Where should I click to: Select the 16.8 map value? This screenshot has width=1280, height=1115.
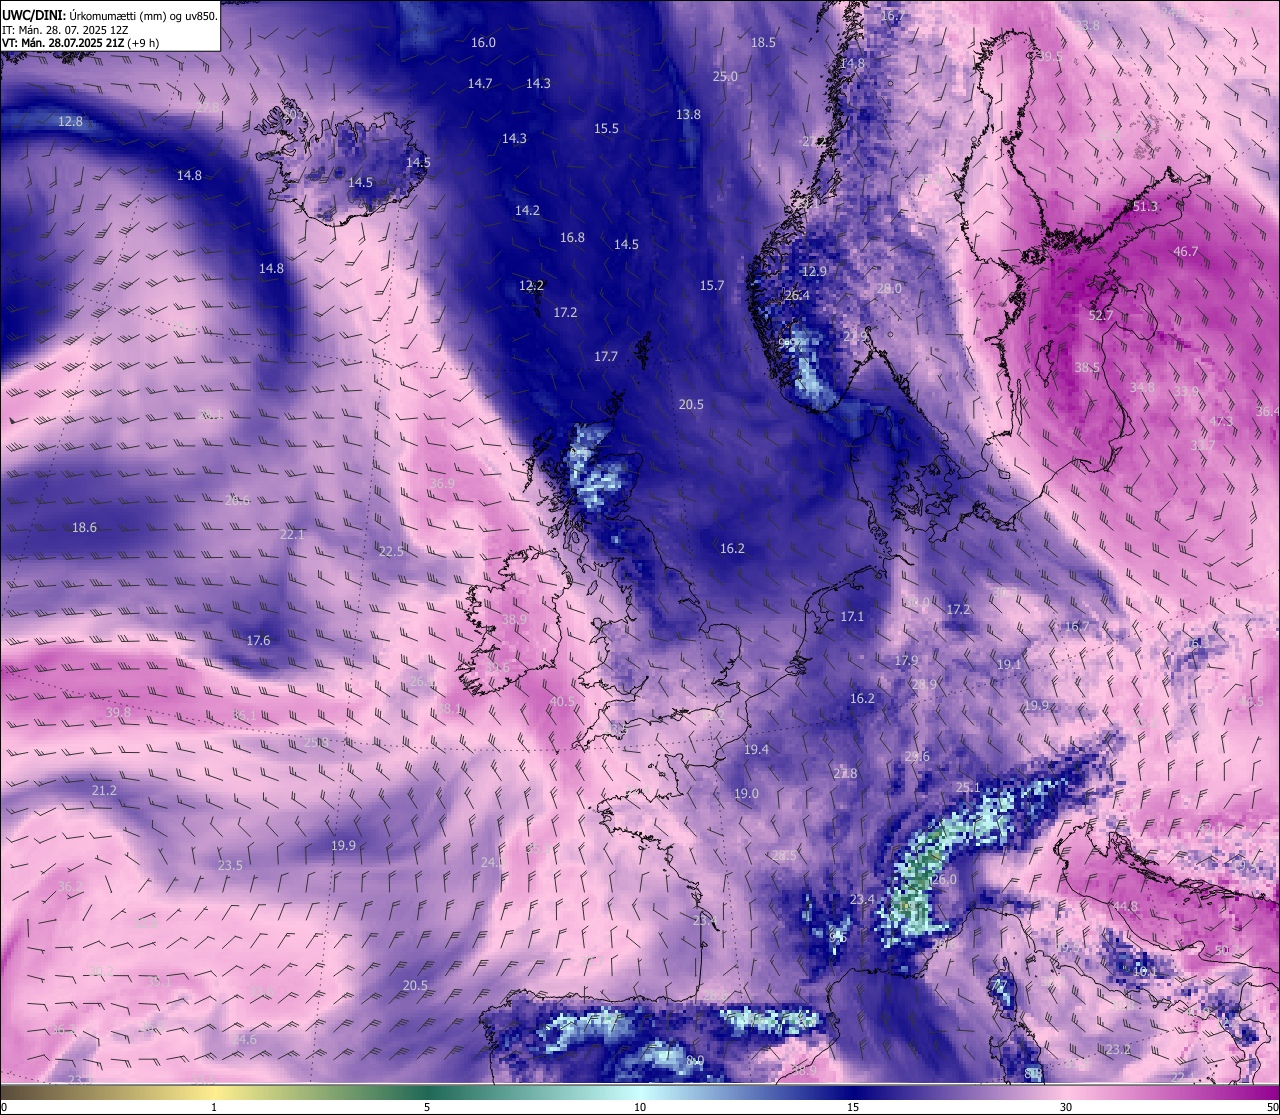click(x=572, y=237)
